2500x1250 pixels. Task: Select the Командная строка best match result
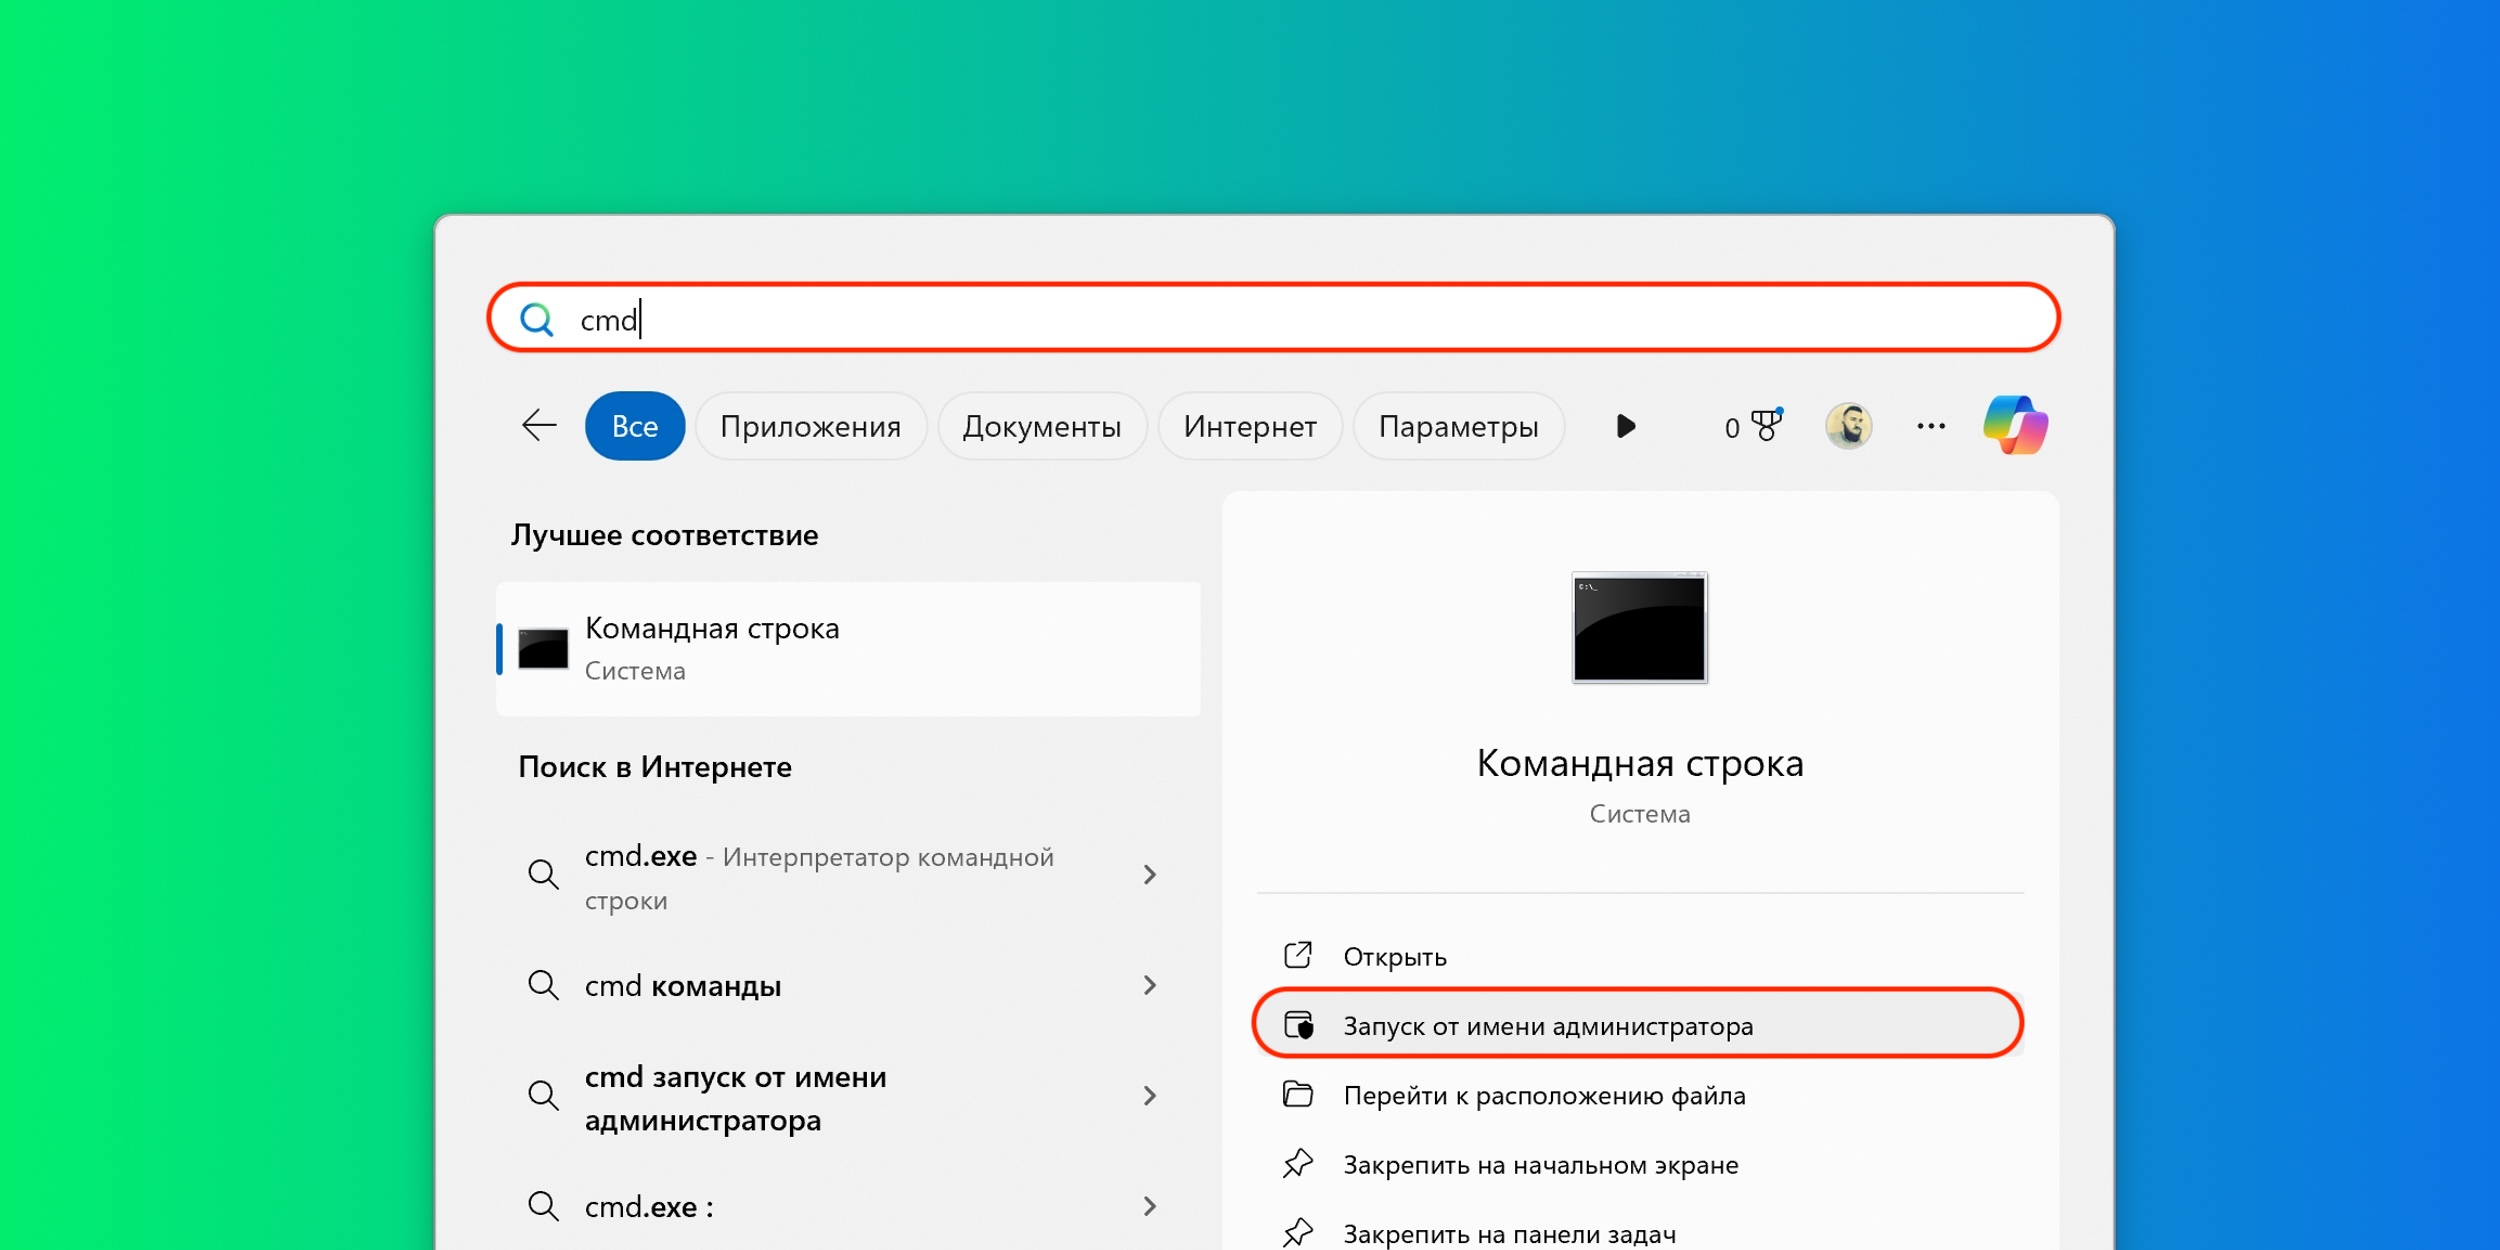coord(848,648)
